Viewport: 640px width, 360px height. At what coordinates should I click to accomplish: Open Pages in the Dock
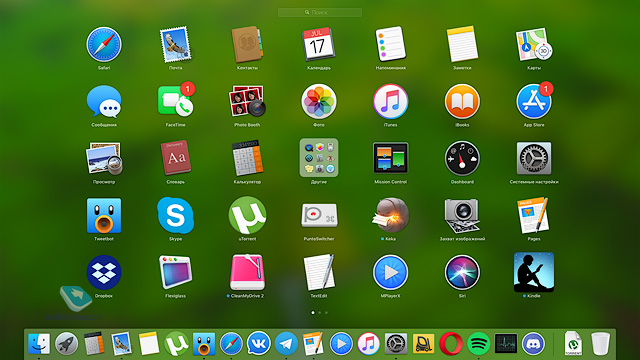[x=313, y=344]
